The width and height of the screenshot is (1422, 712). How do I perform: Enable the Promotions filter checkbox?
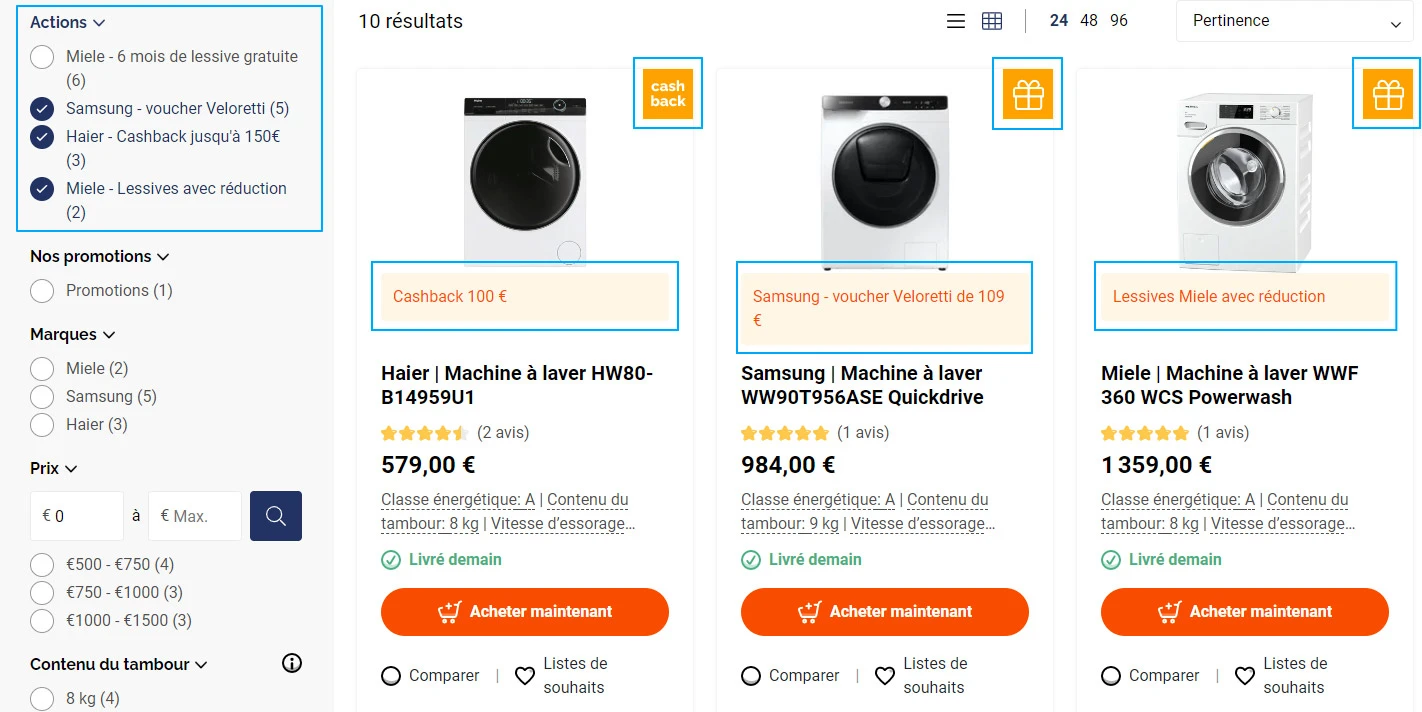(42, 291)
